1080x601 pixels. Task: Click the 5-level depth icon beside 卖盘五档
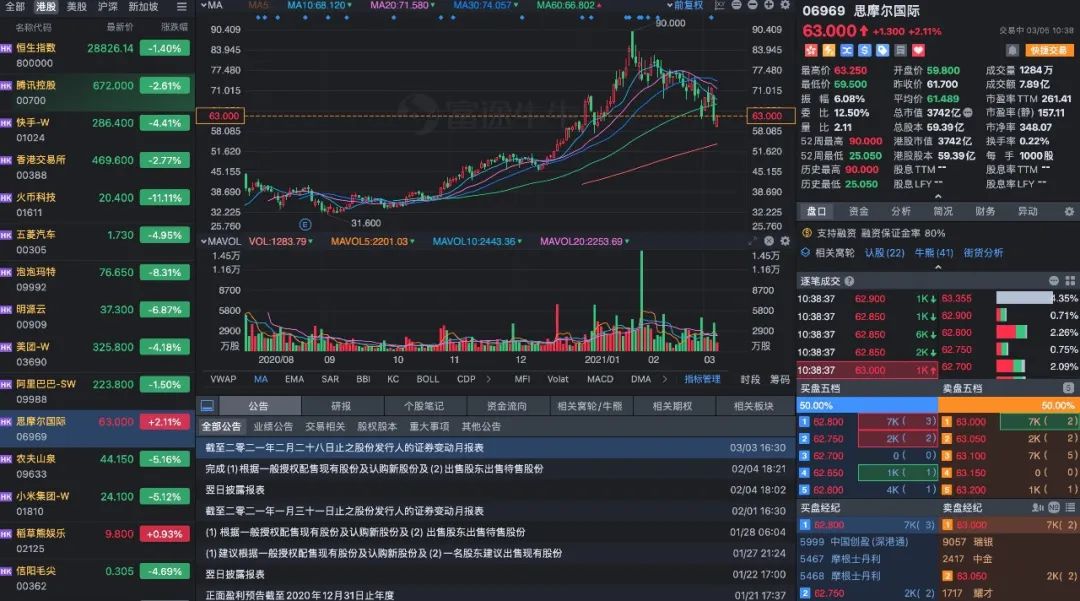[x=1068, y=388]
